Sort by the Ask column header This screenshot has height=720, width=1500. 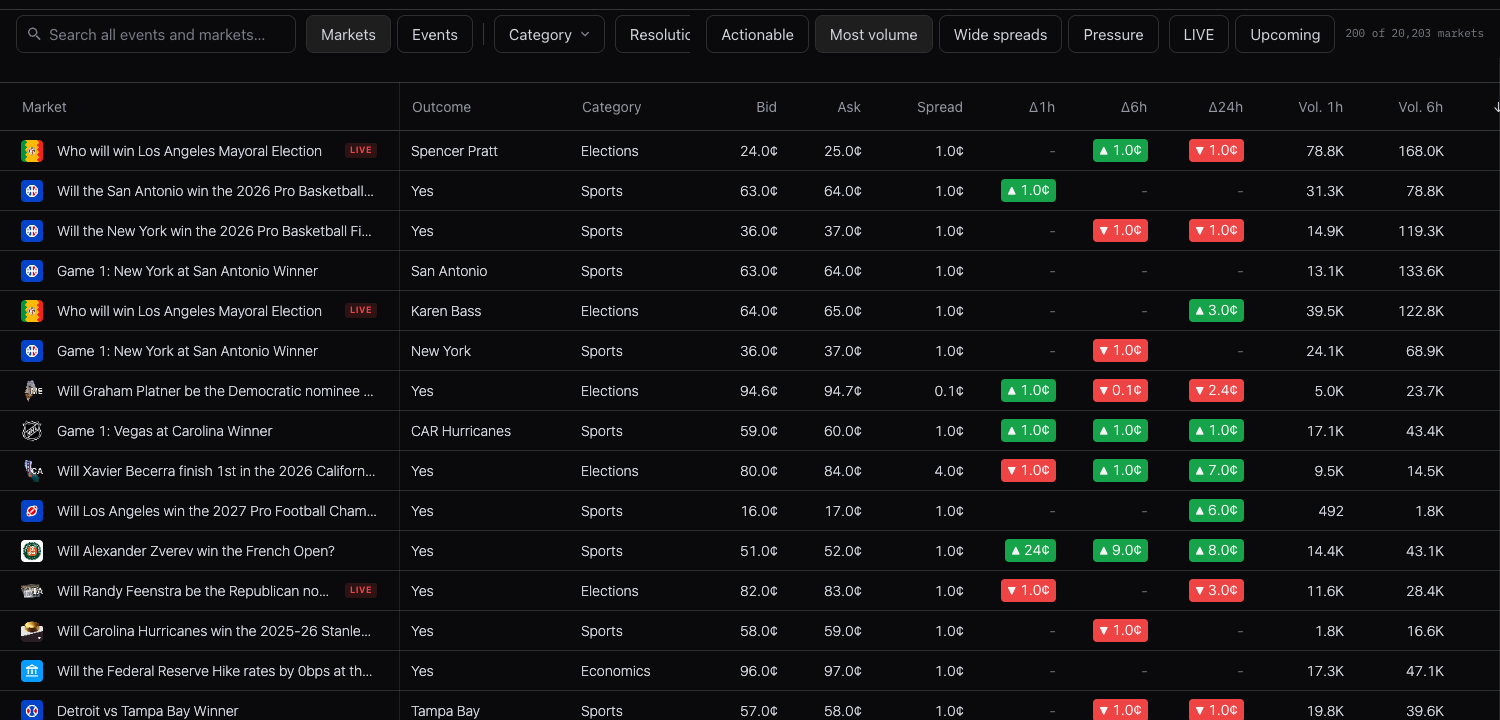pyautogui.click(x=849, y=107)
